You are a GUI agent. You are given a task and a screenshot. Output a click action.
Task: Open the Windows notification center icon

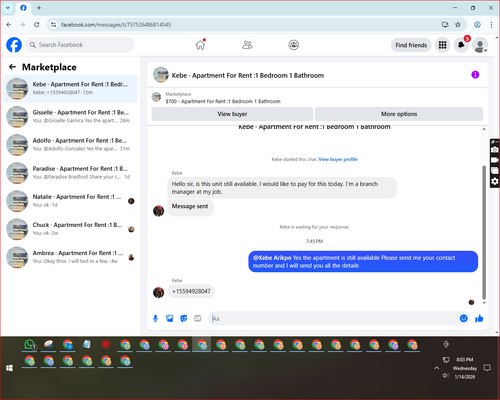tap(487, 368)
